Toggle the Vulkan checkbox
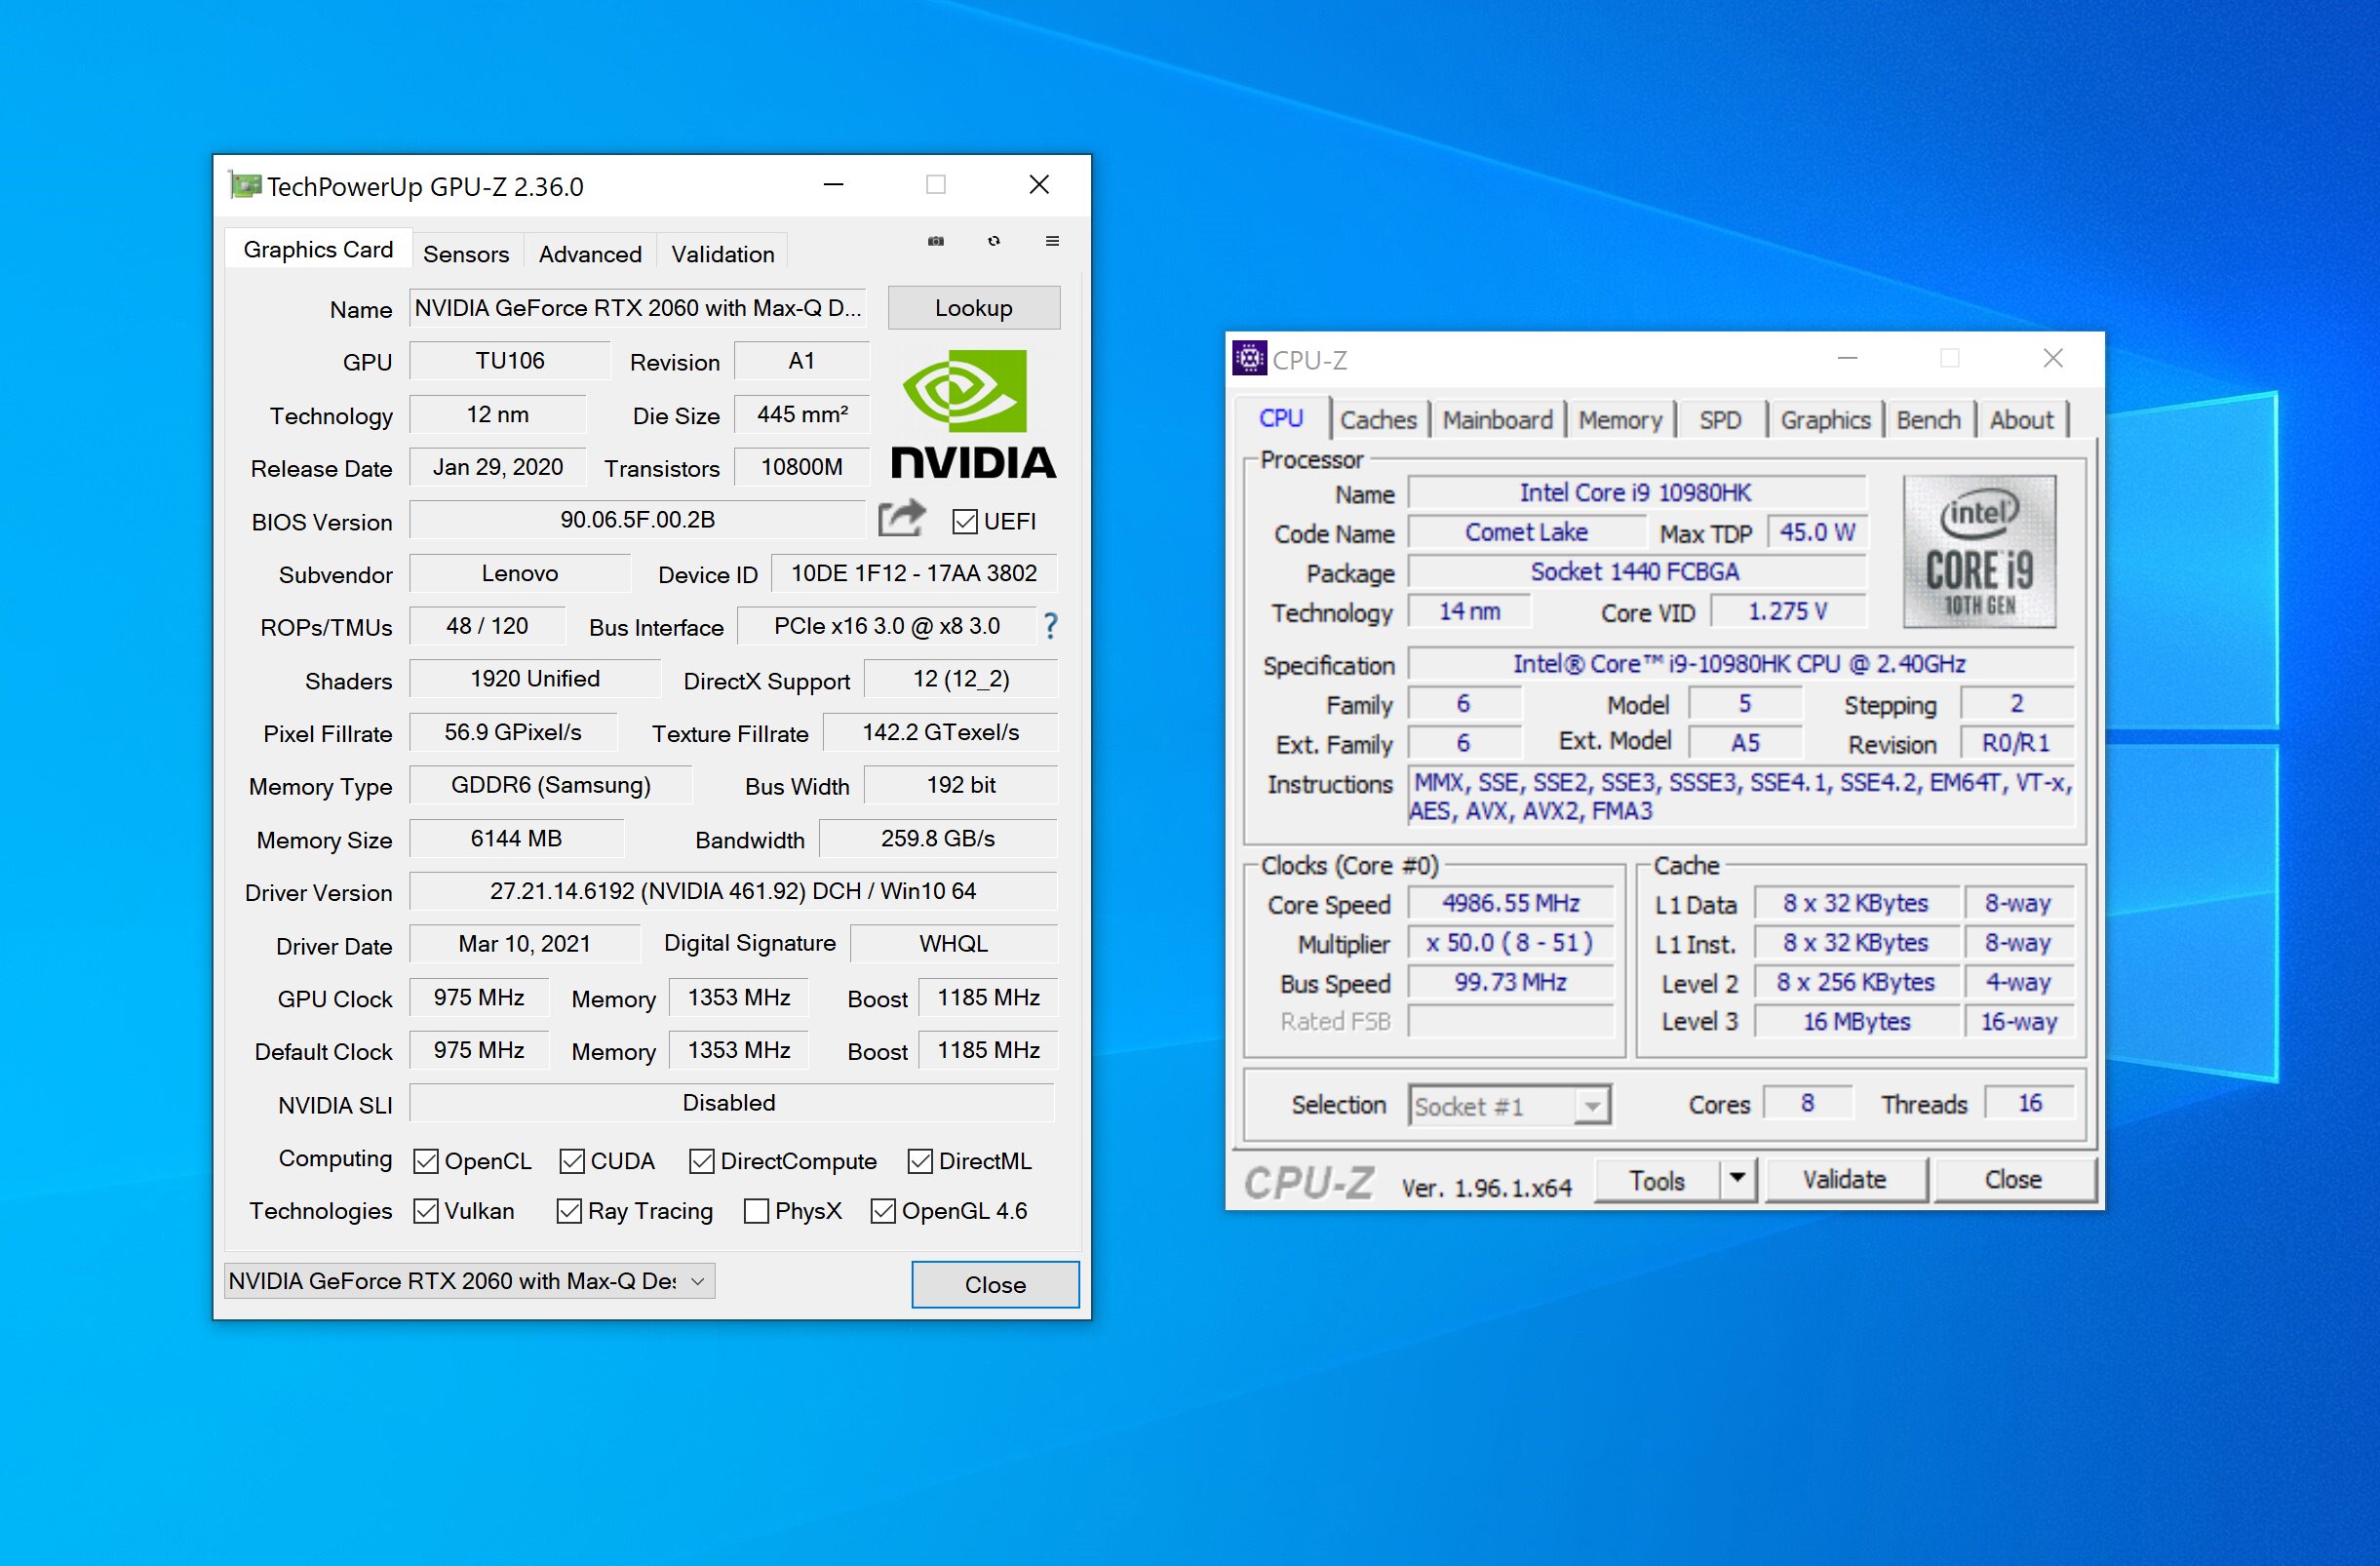Screen dimensions: 2380x1566 (426, 1211)
